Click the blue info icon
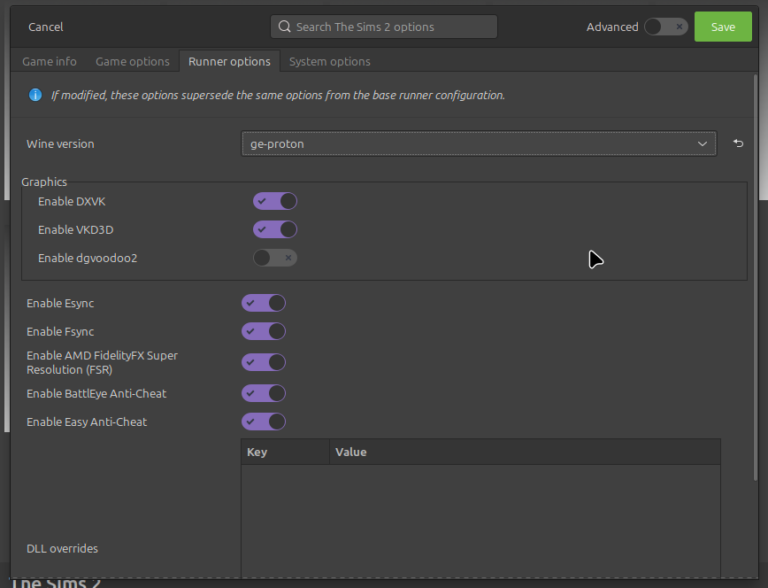Viewport: 768px width, 588px height. (35, 95)
